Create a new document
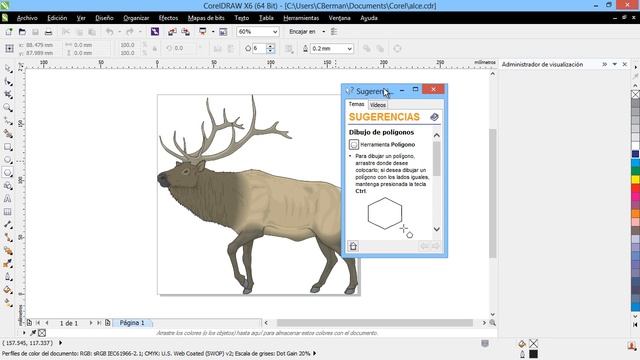Image resolution: width=640 pixels, height=360 pixels. click(x=9, y=32)
